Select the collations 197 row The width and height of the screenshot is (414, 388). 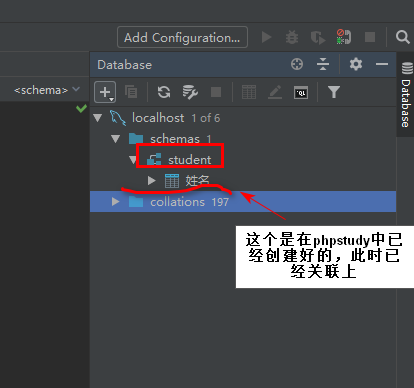click(243, 202)
